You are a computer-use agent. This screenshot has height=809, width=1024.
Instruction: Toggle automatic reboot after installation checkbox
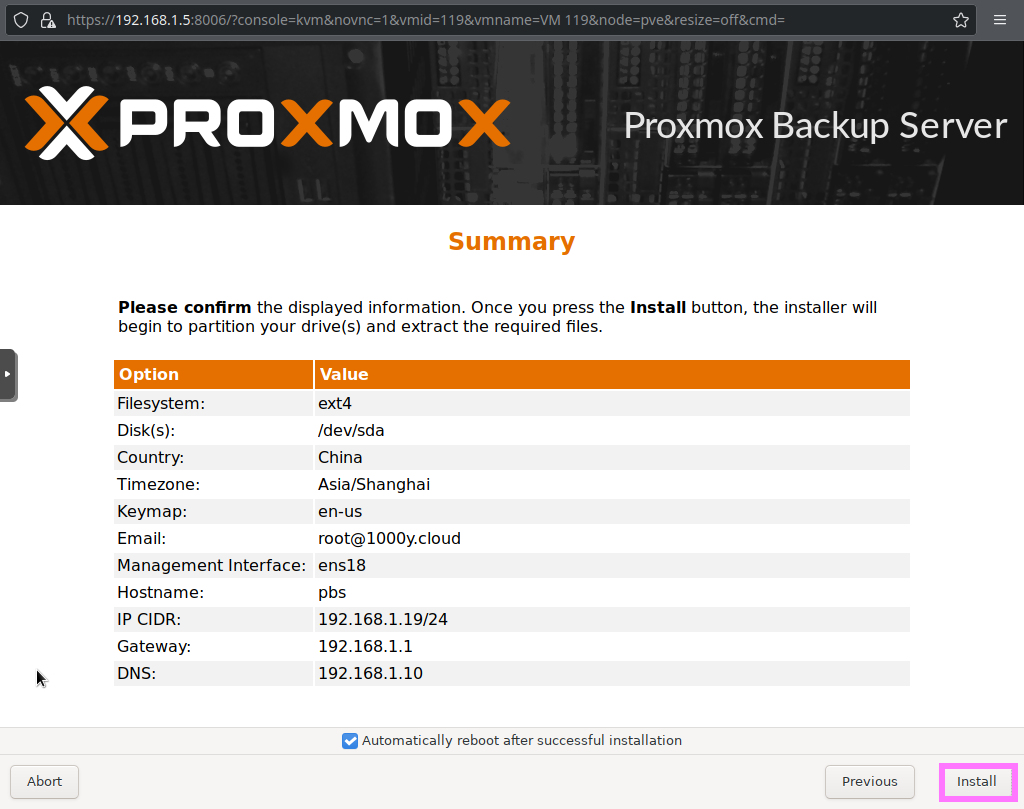point(350,741)
